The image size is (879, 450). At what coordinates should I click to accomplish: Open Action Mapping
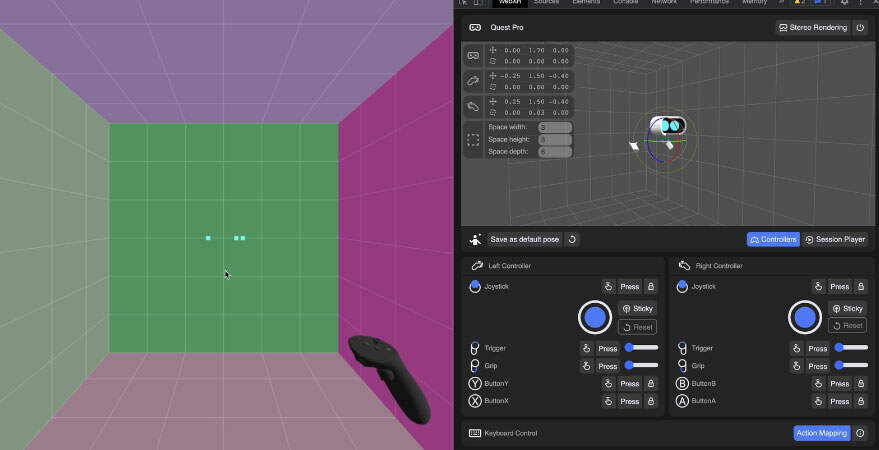coord(821,433)
